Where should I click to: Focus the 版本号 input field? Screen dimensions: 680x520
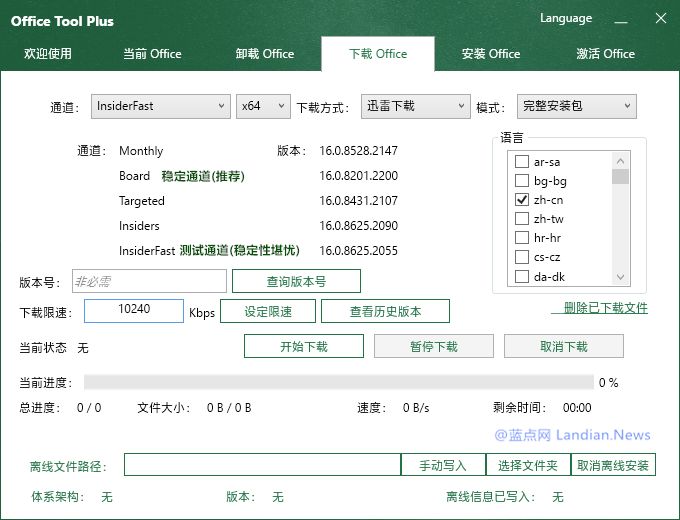(149, 281)
